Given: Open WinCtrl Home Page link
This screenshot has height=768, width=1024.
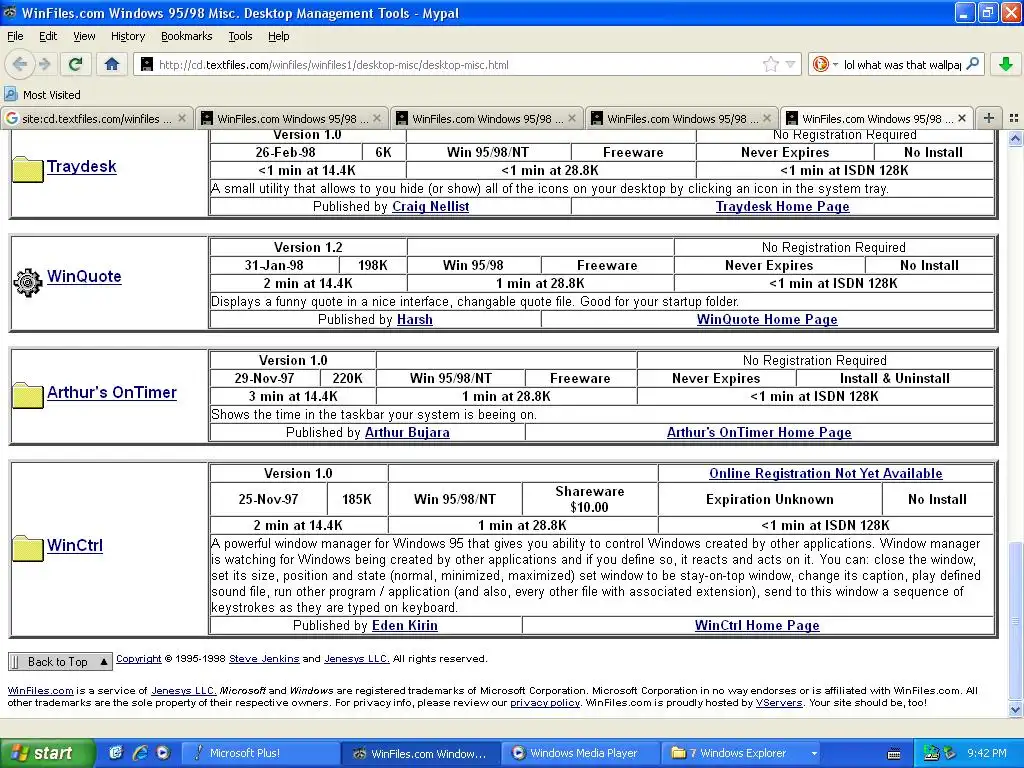Looking at the screenshot, I should click(757, 626).
